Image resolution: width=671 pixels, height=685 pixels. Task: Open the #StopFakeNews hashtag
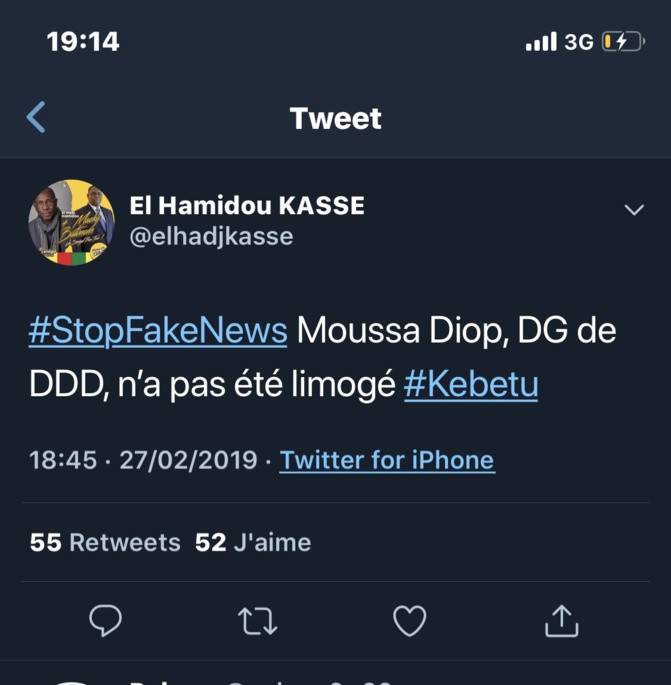click(158, 332)
